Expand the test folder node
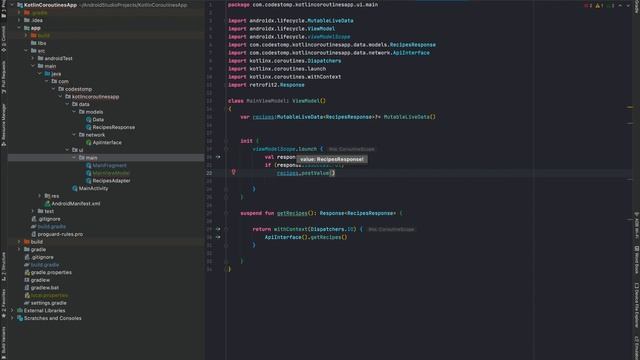 click(x=33, y=211)
